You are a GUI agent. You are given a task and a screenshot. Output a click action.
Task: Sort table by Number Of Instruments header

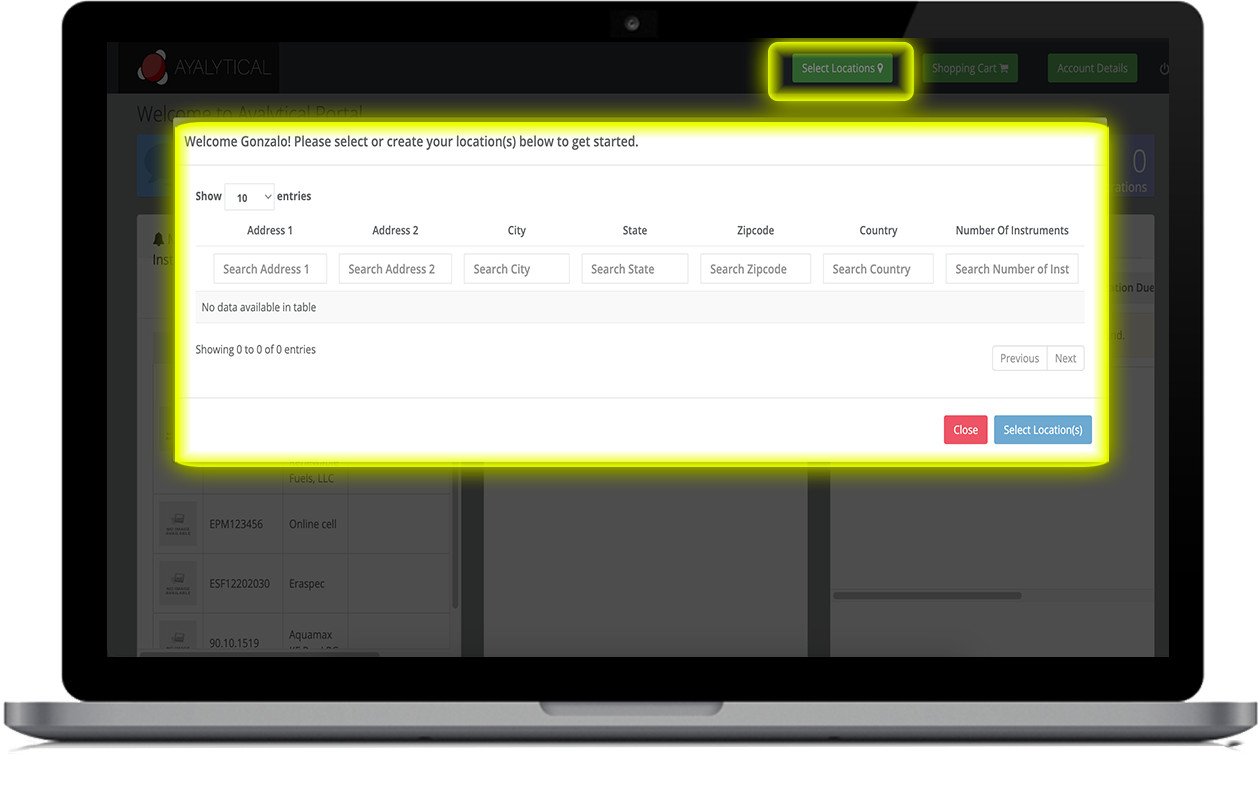pos(1011,230)
